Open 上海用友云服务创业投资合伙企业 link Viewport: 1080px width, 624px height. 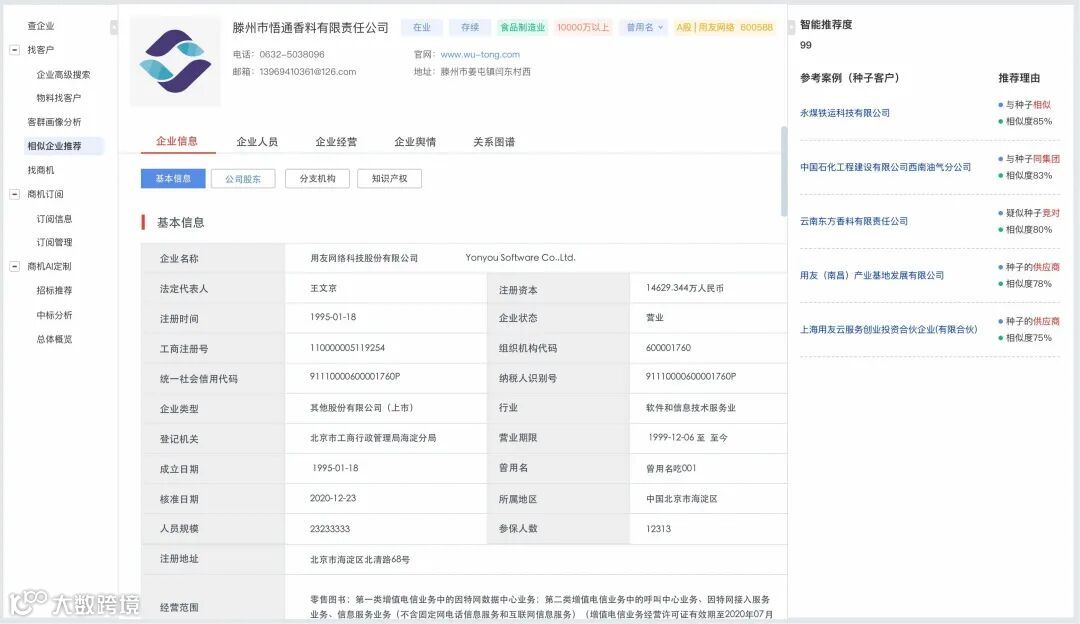click(x=889, y=330)
